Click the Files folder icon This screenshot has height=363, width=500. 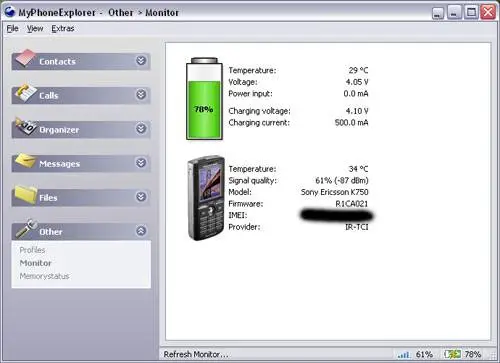25,194
